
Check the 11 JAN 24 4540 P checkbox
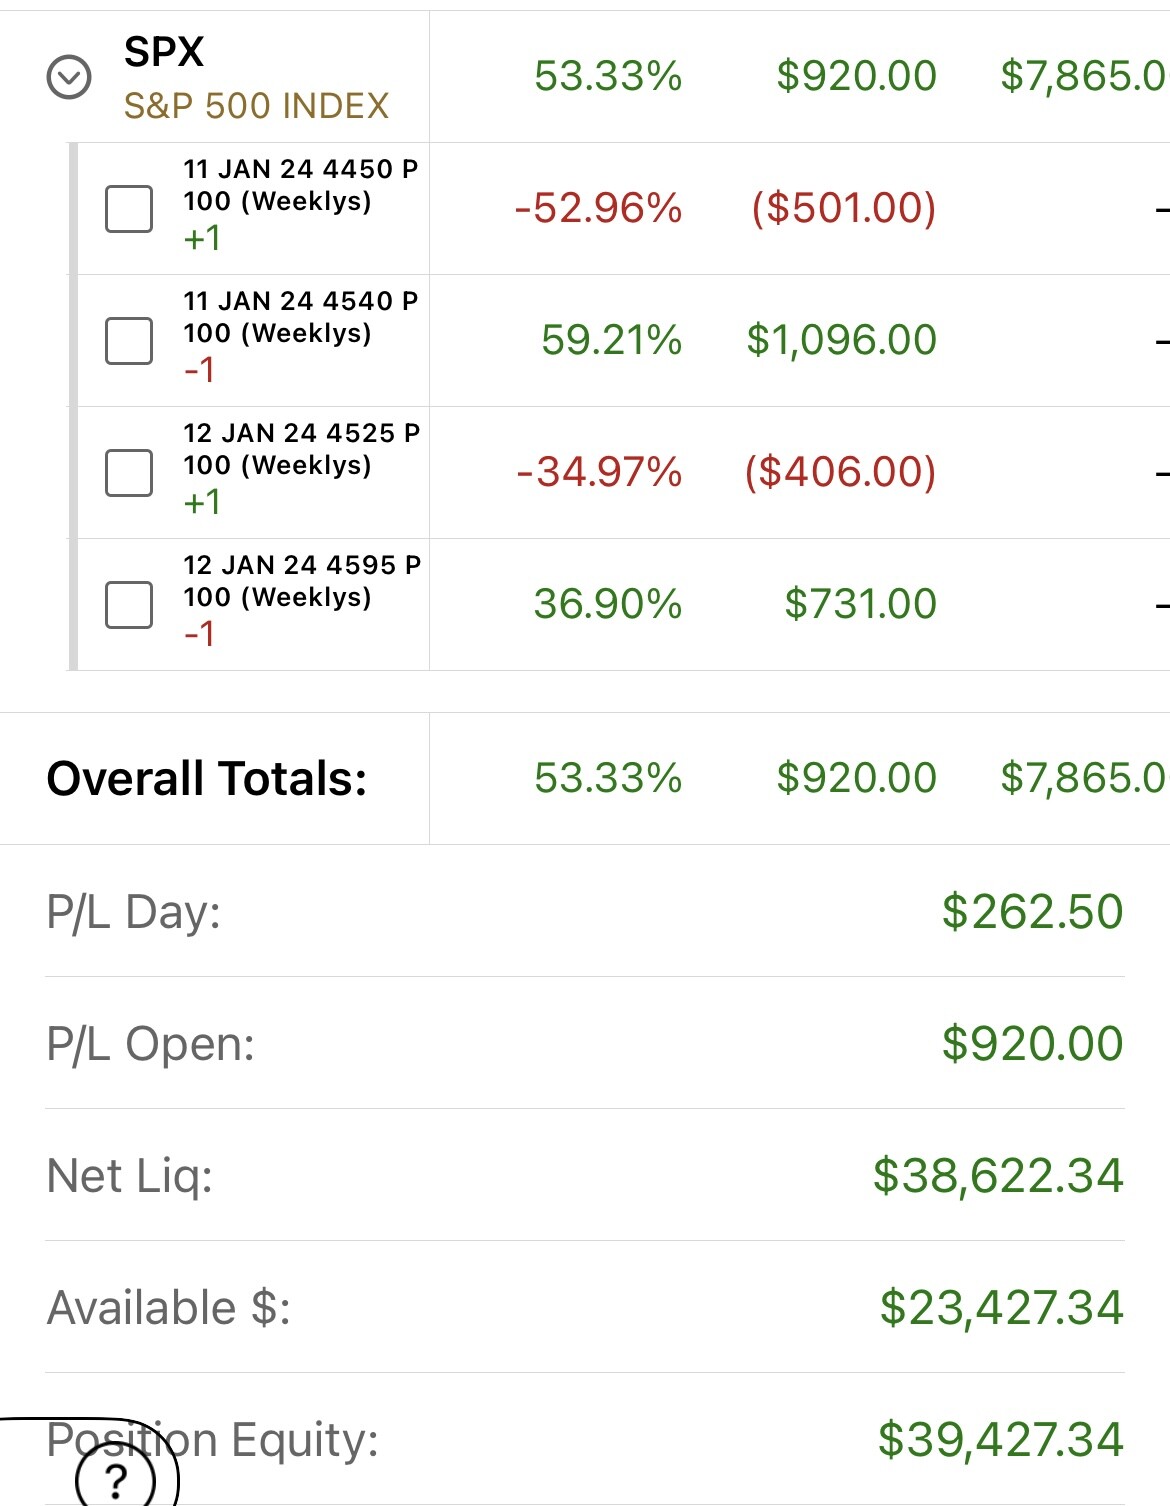click(129, 340)
